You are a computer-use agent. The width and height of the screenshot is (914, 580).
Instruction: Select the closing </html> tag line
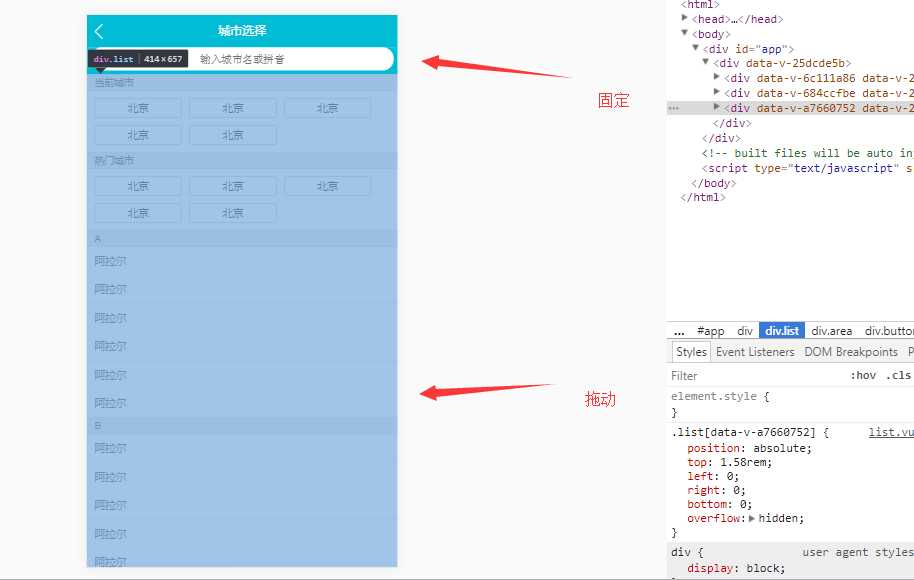click(x=703, y=198)
